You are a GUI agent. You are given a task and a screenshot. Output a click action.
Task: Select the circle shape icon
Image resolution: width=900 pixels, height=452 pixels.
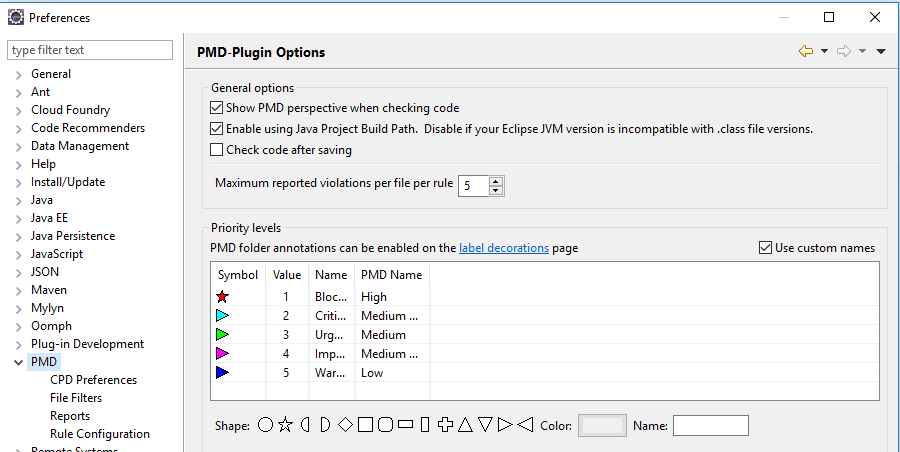click(x=265, y=425)
